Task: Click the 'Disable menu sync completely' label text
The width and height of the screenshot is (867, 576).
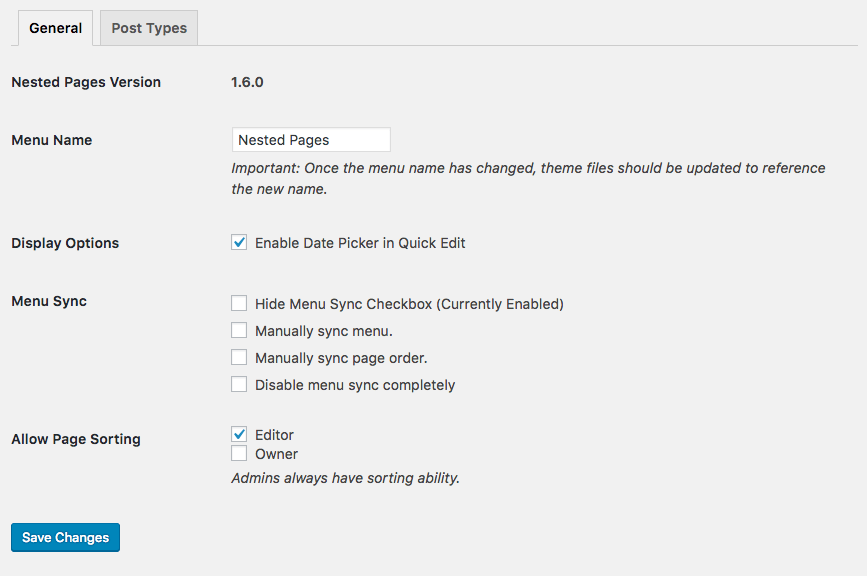Action: (355, 385)
